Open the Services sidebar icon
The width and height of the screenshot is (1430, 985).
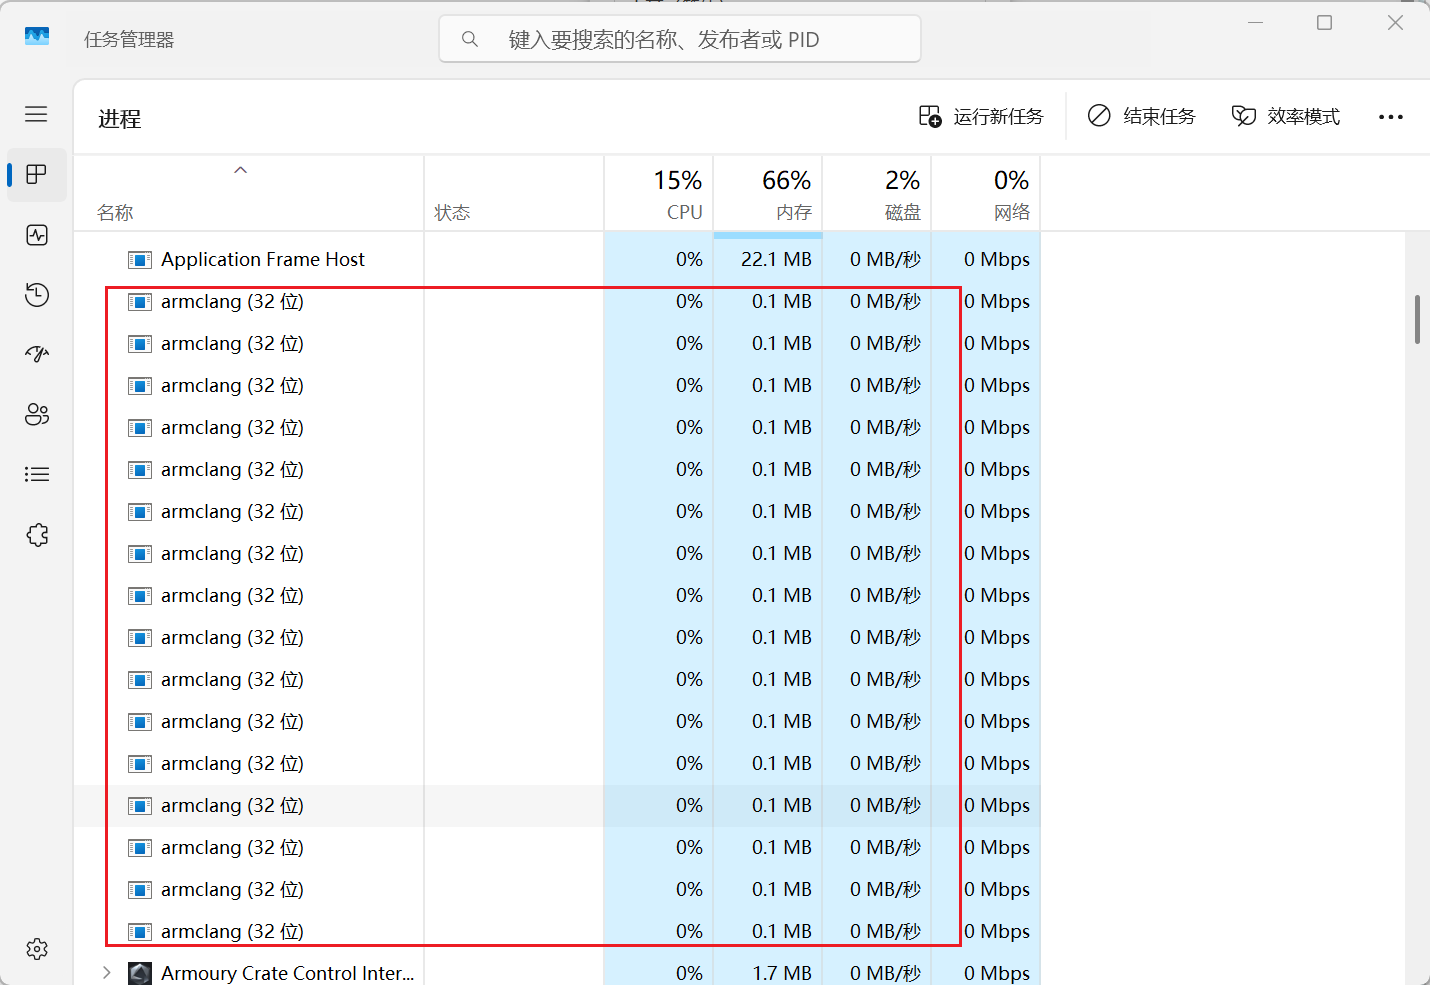pyautogui.click(x=37, y=535)
